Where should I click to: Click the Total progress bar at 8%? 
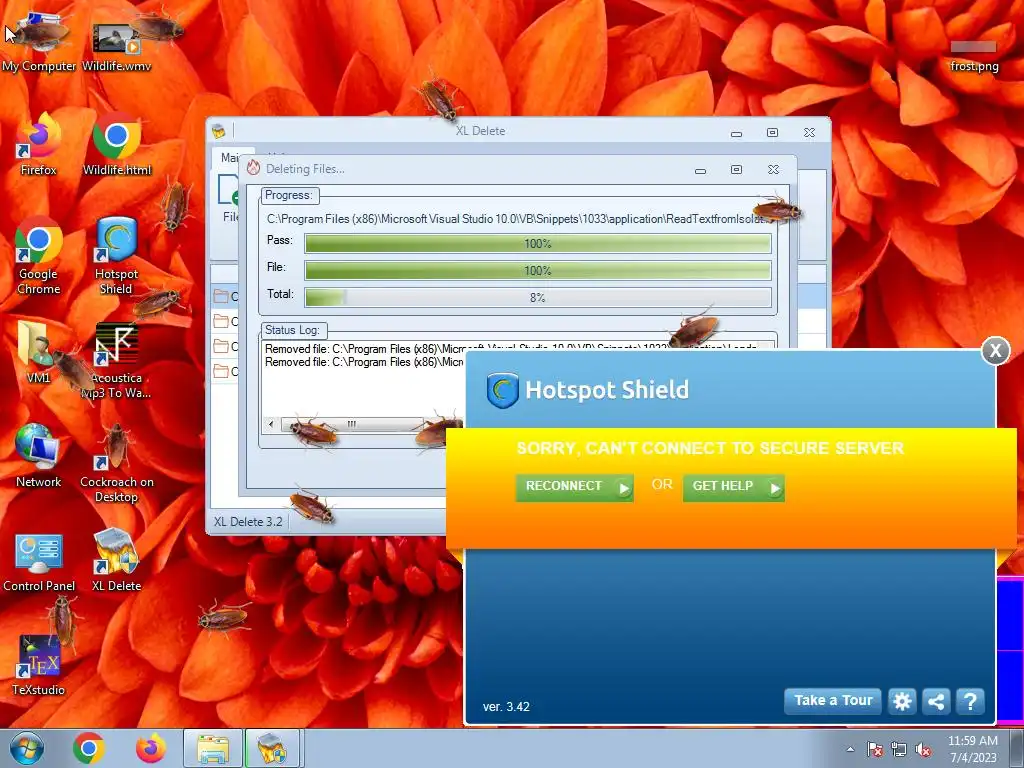click(x=537, y=297)
